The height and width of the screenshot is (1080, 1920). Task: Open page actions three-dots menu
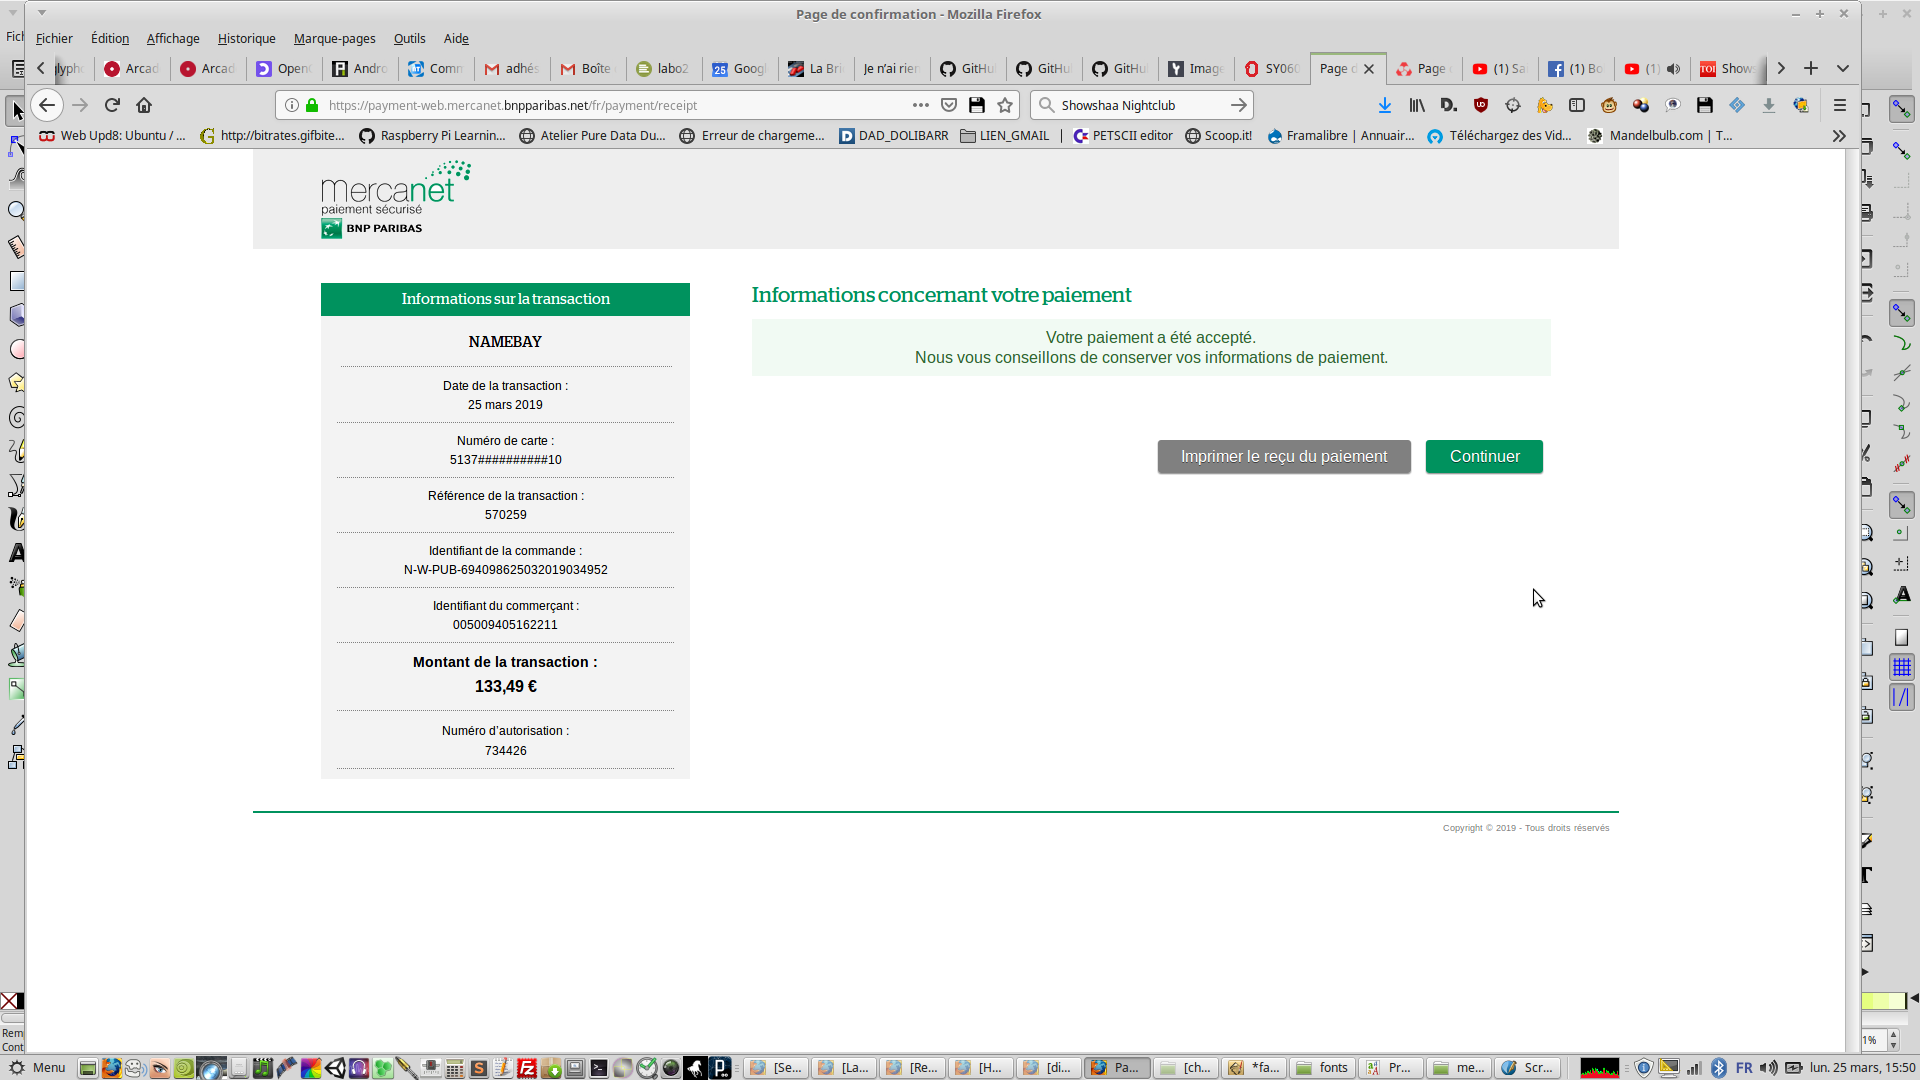(920, 105)
